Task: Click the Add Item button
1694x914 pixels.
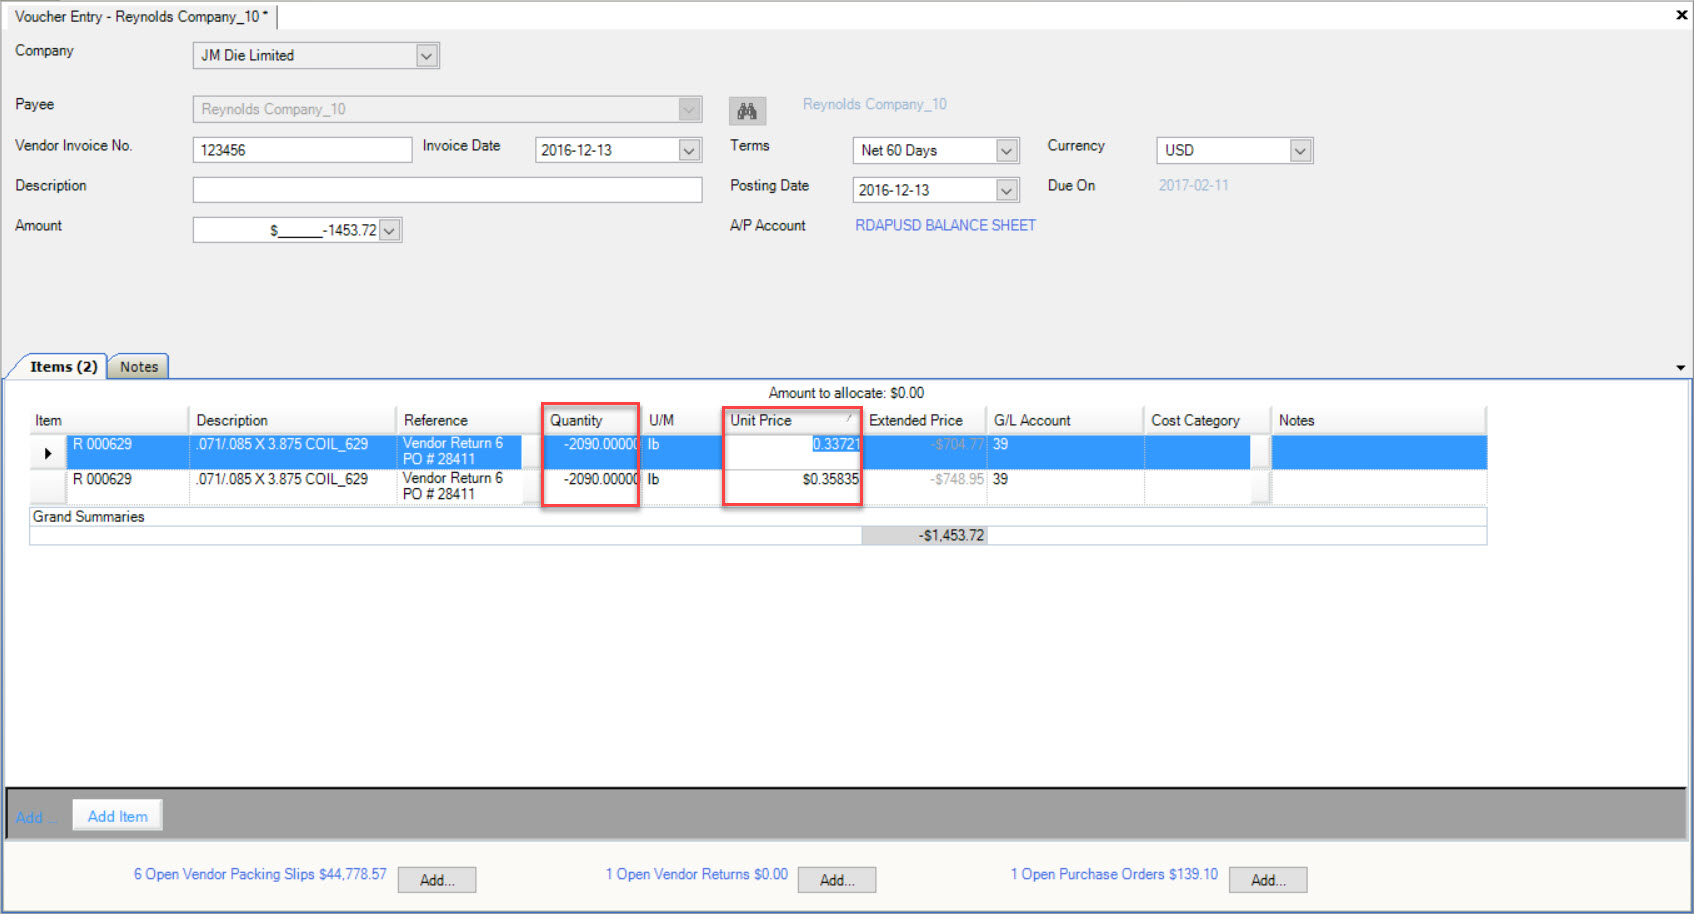Action: click(118, 816)
